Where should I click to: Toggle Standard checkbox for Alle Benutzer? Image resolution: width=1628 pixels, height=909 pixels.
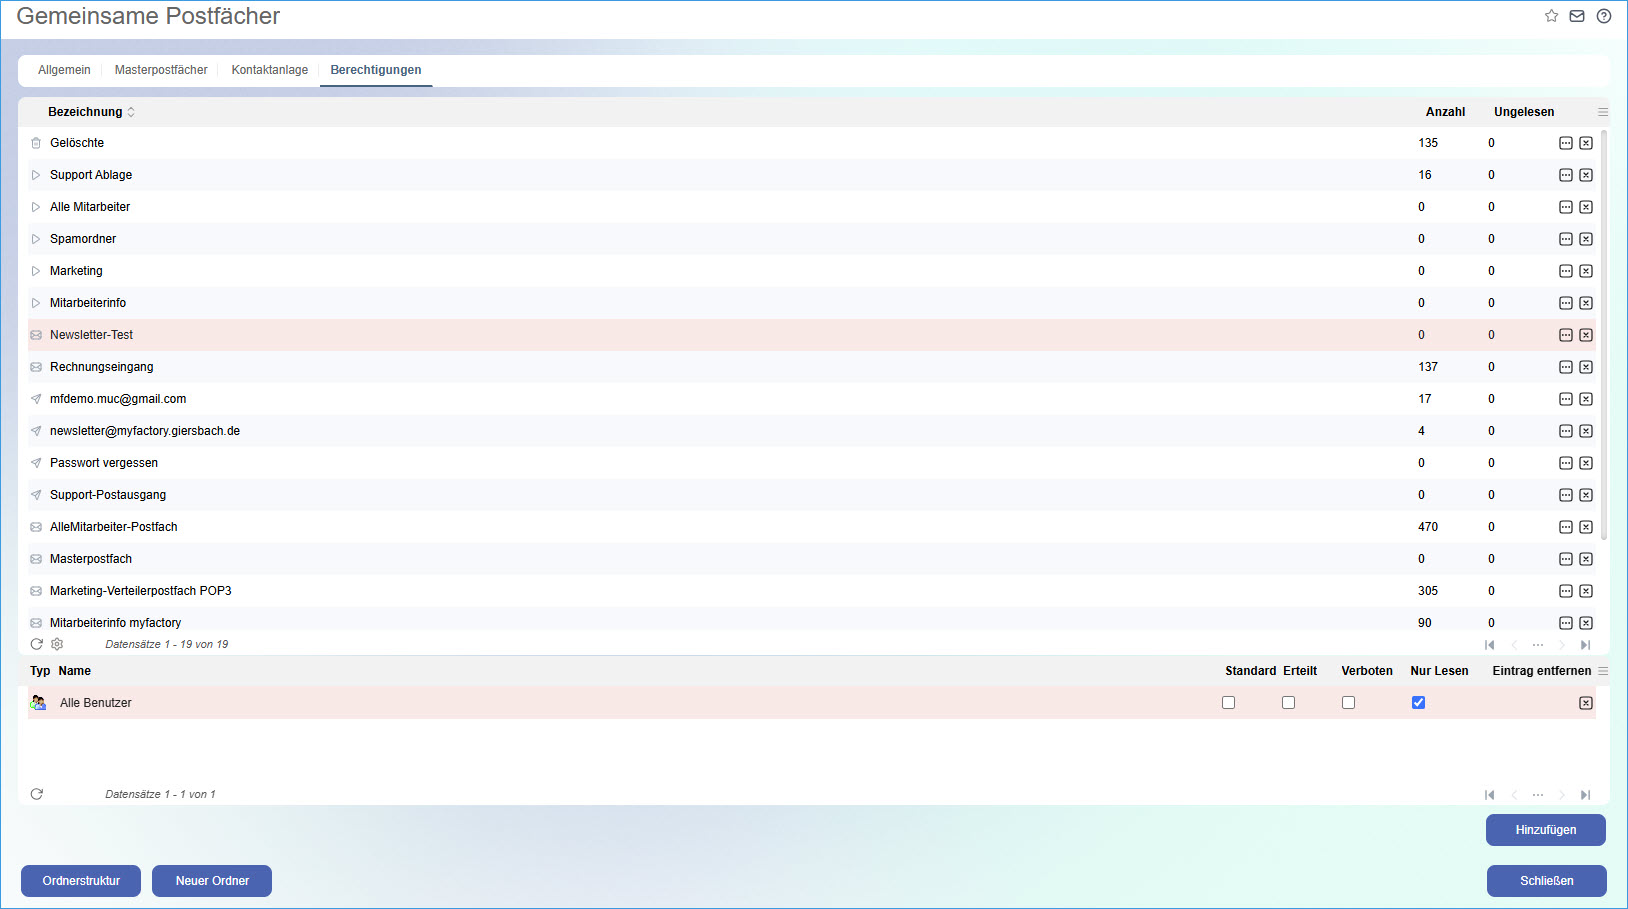[x=1228, y=703]
